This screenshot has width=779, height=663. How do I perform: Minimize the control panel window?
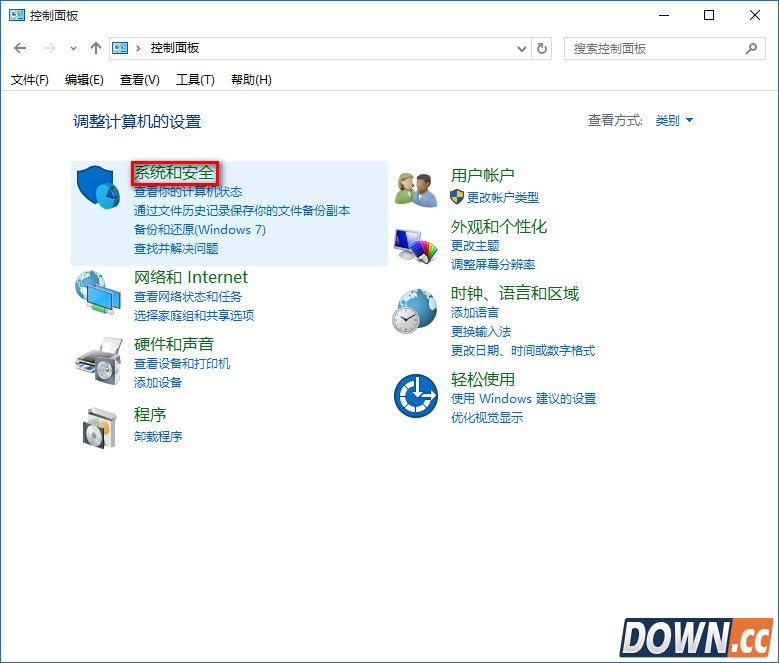point(664,15)
